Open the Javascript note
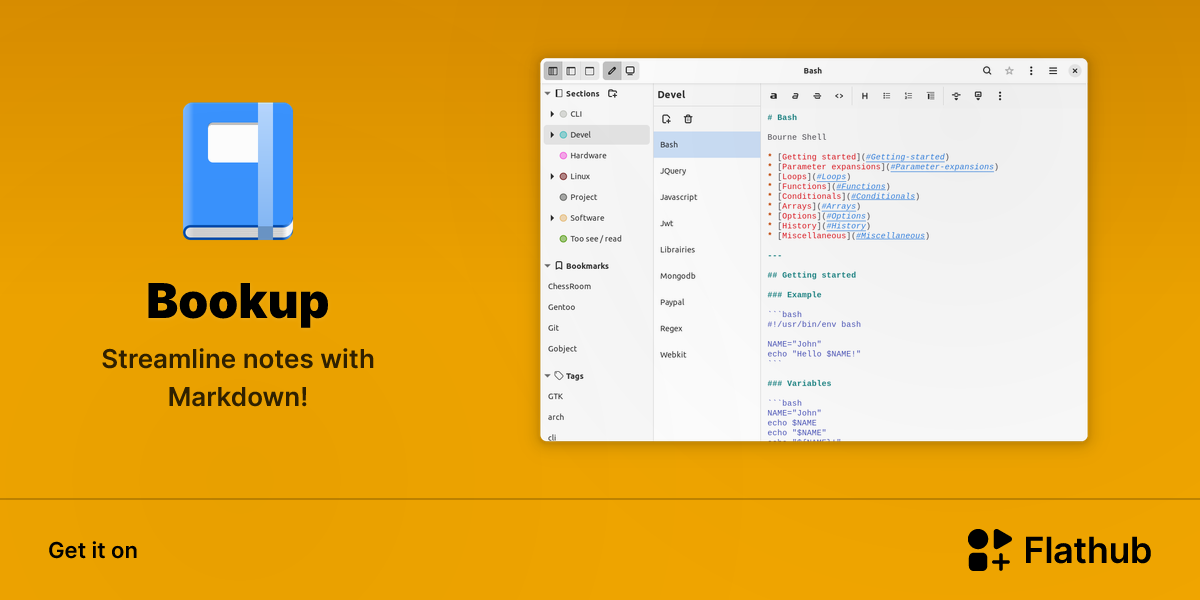Image resolution: width=1200 pixels, height=600 pixels. pyautogui.click(x=707, y=197)
